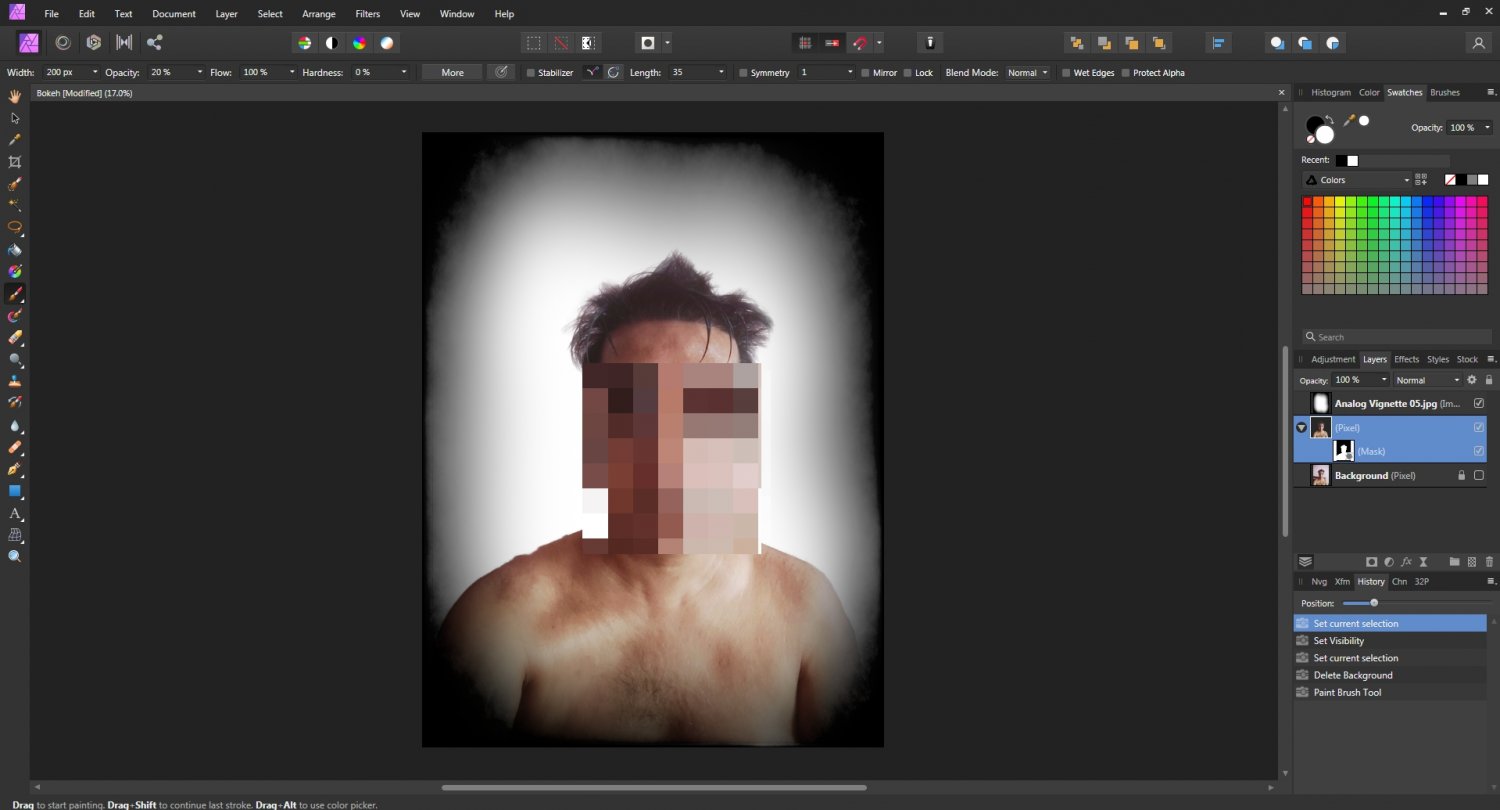Select the Paint Brush tool
The height and width of the screenshot is (810, 1500).
point(14,294)
